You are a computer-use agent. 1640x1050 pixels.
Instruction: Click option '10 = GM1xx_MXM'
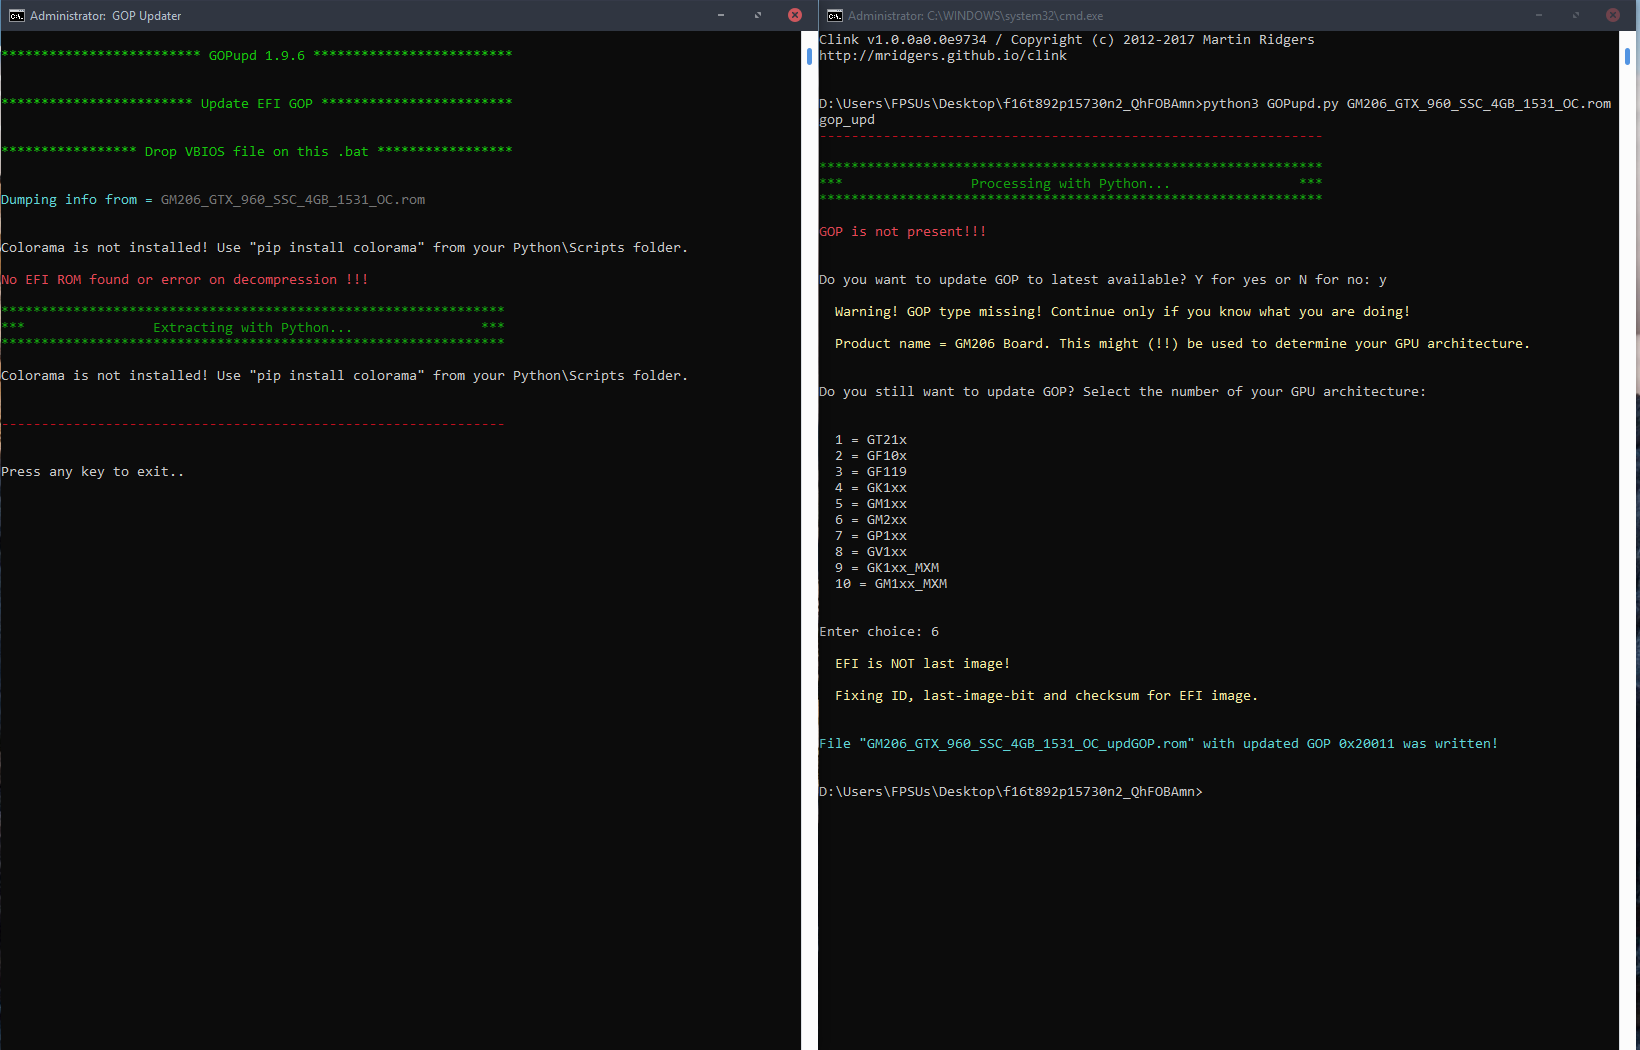[891, 584]
